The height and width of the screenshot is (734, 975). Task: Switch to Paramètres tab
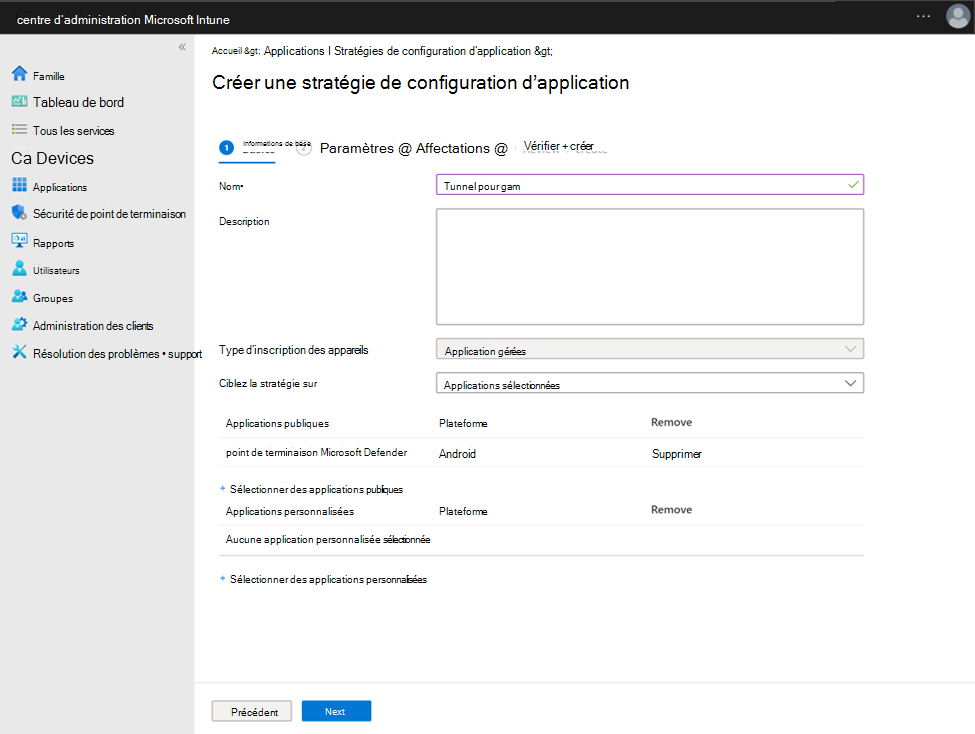click(x=357, y=148)
